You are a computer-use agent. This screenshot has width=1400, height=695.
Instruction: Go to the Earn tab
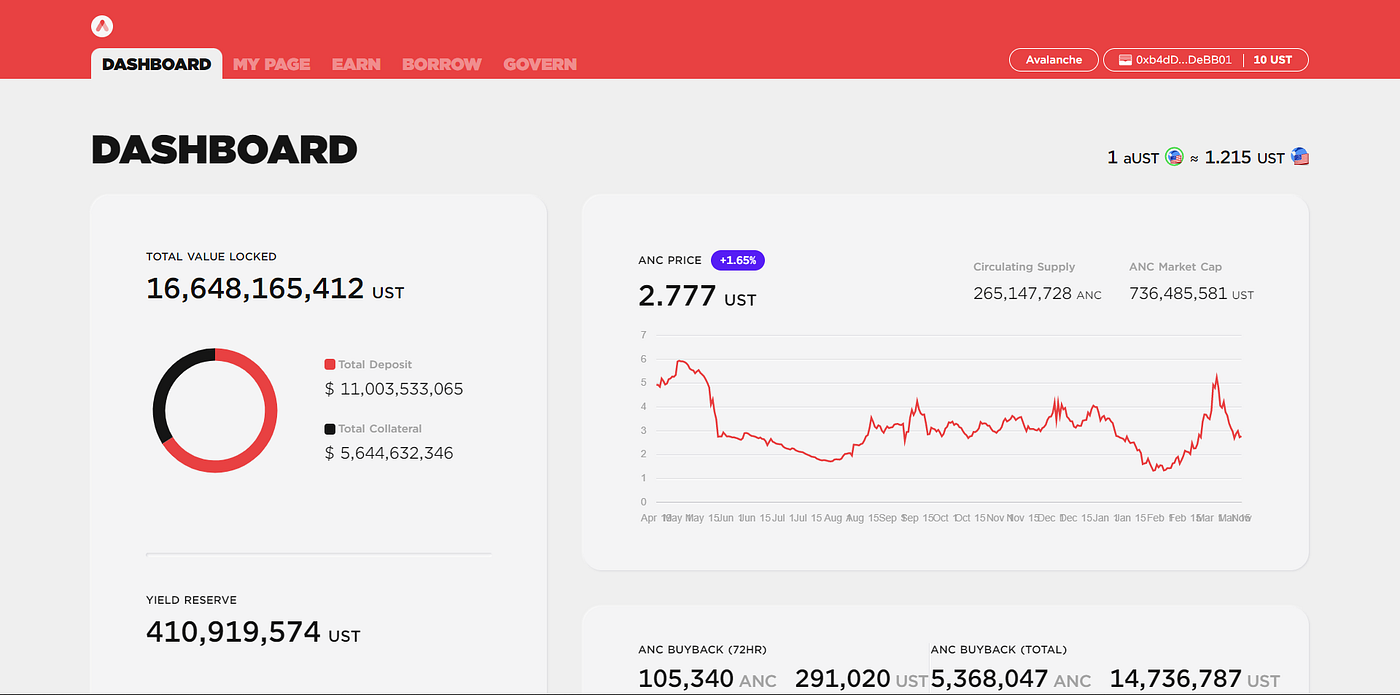[356, 64]
